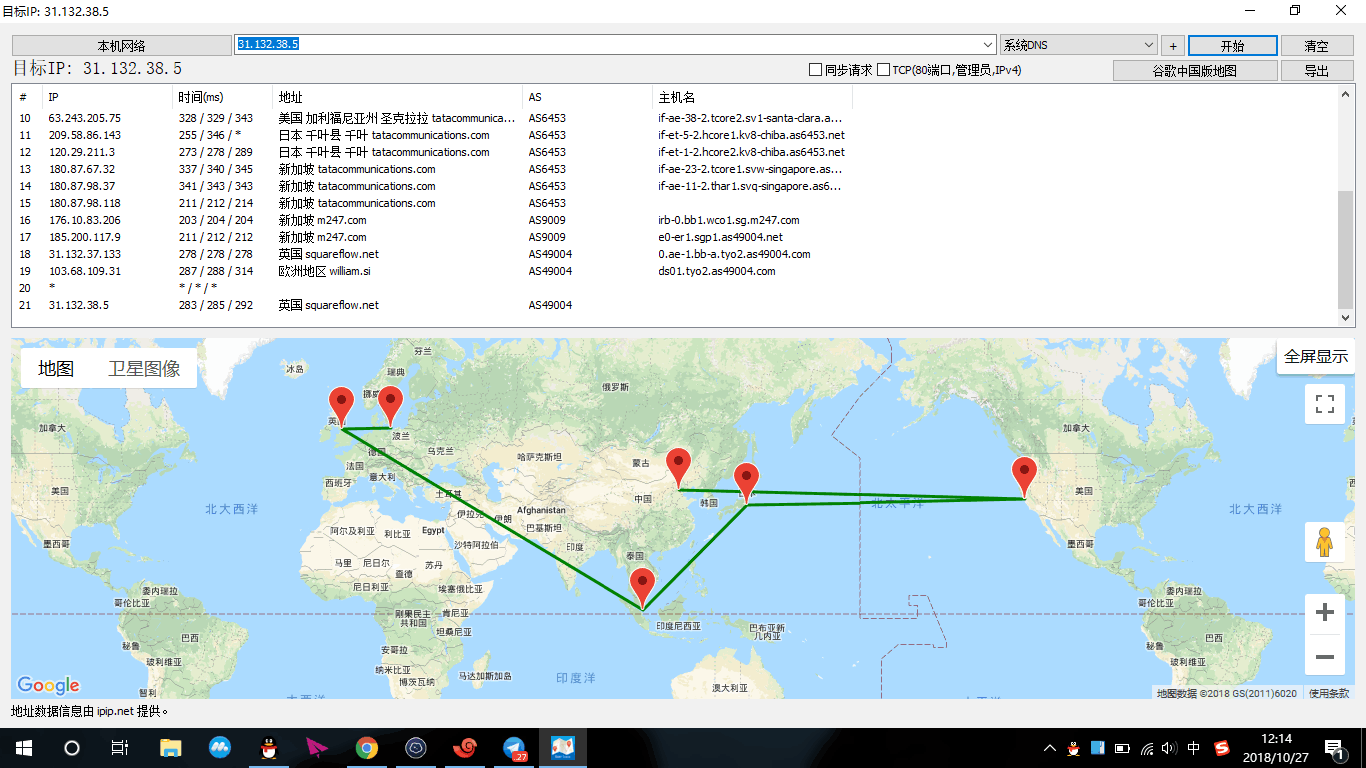Sort by the AS column header
Viewport: 1366px width, 768px height.
click(x=588, y=97)
